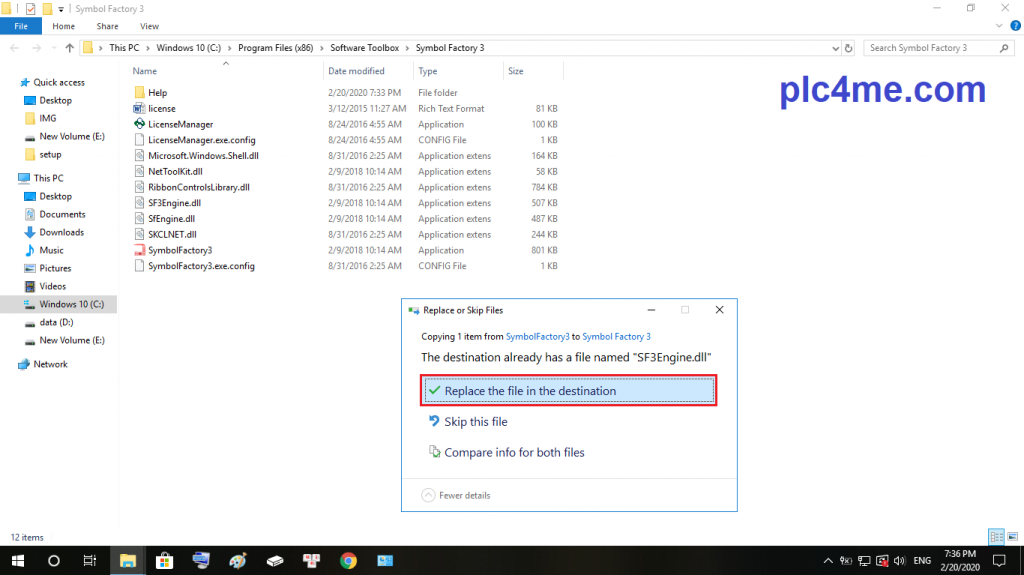Choose Replace the file in the destination
Image resolution: width=1024 pixels, height=575 pixels.
click(568, 391)
